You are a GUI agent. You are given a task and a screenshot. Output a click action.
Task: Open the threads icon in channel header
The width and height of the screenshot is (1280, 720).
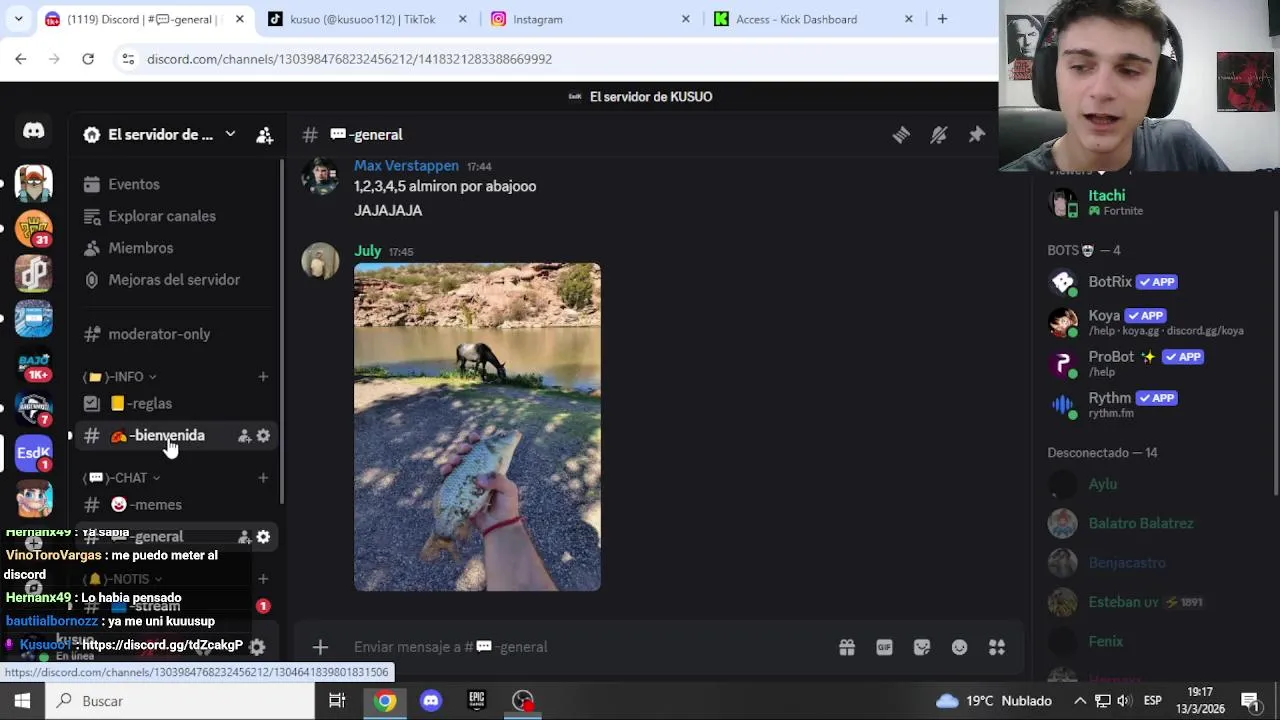pos(901,135)
